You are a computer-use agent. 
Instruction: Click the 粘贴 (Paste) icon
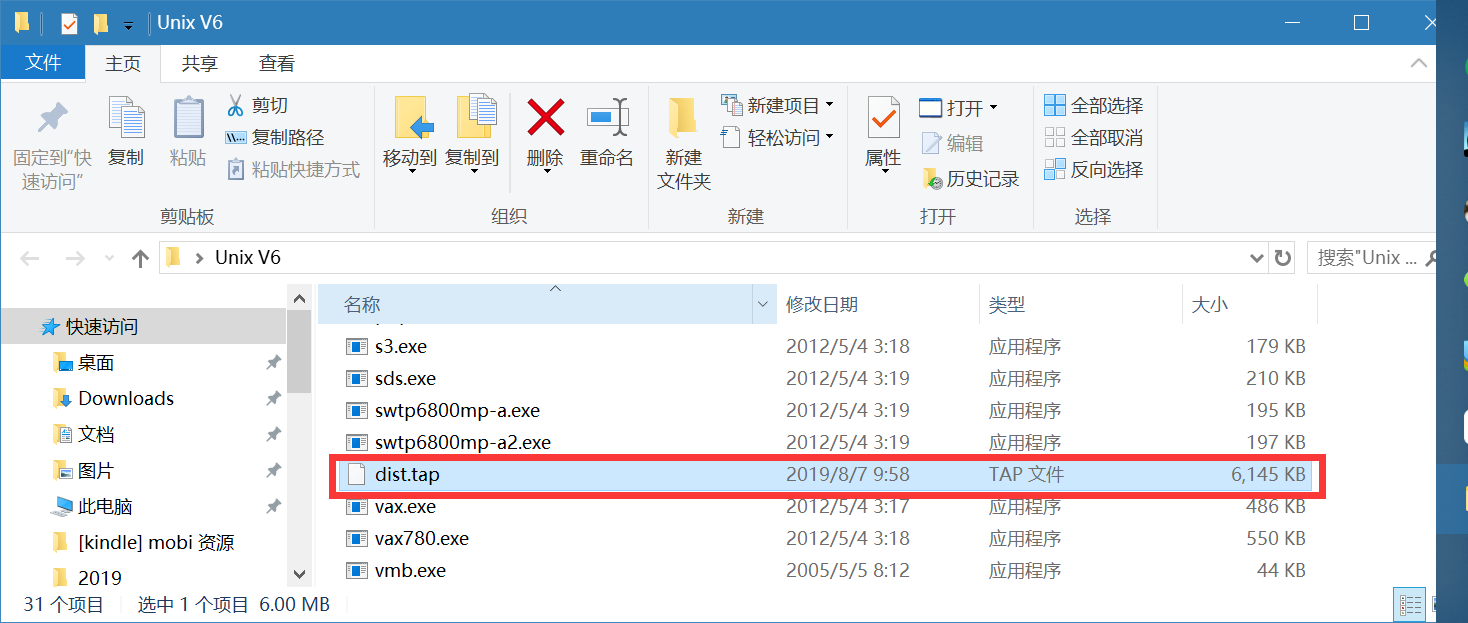[x=187, y=130]
